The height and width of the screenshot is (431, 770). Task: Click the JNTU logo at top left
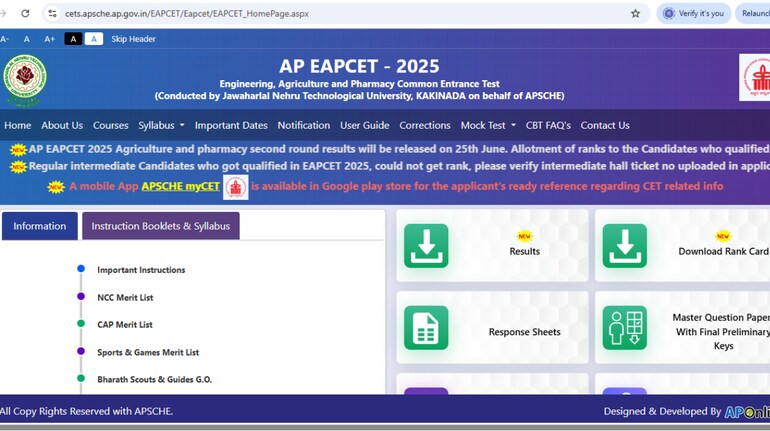pos(25,80)
